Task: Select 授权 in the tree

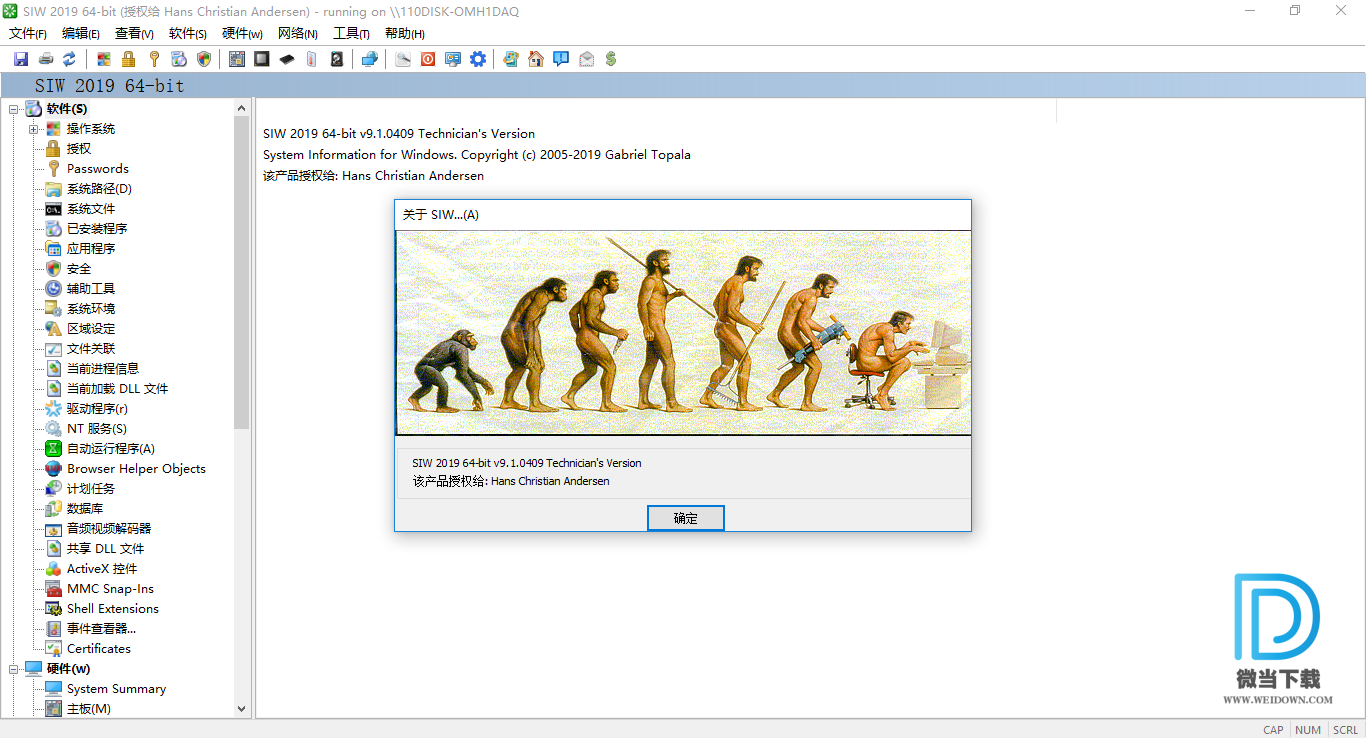Action: [x=79, y=149]
